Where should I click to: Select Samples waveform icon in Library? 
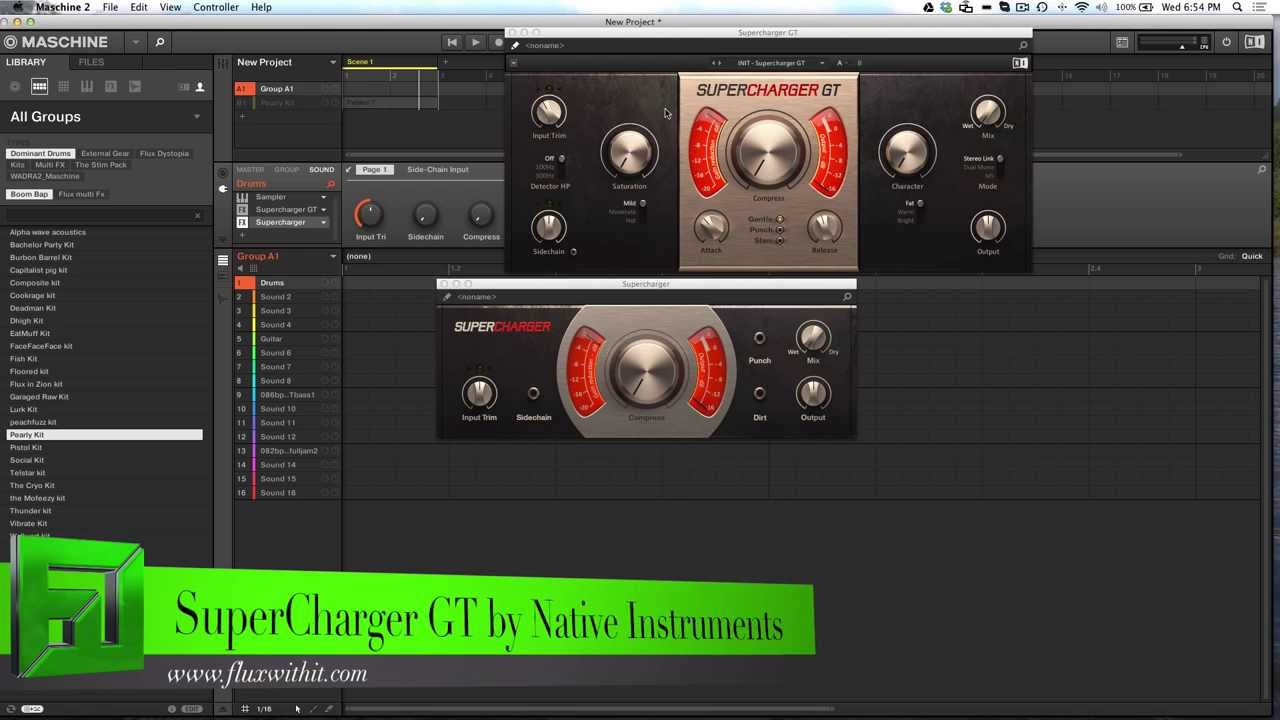click(135, 87)
